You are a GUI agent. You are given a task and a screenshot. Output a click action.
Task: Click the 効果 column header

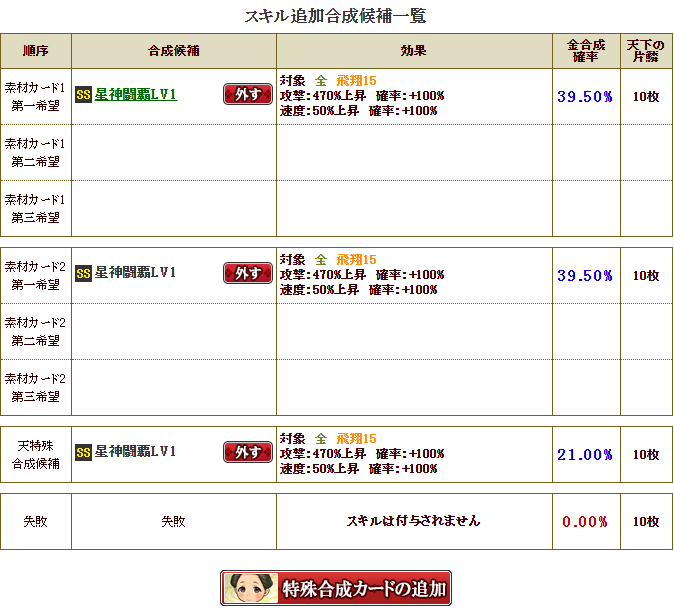click(x=414, y=51)
